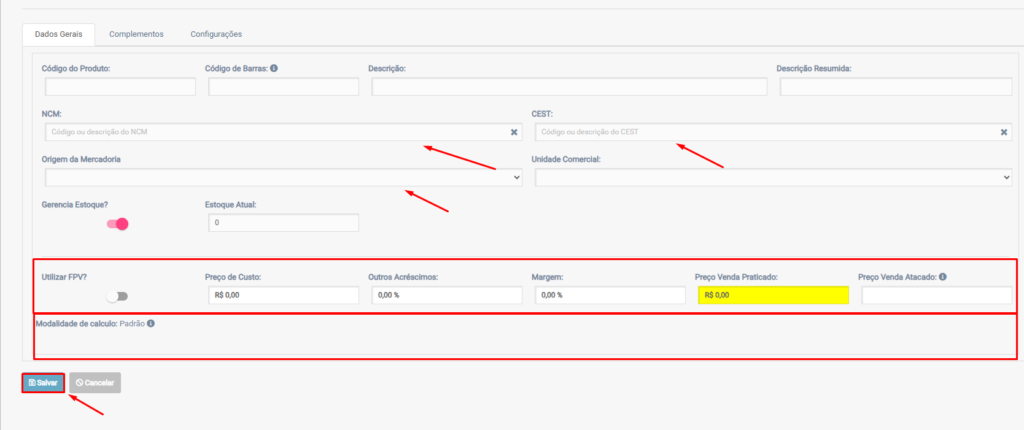Image resolution: width=1024 pixels, height=430 pixels.
Task: Clear the CEST field with X icon
Action: [1004, 132]
